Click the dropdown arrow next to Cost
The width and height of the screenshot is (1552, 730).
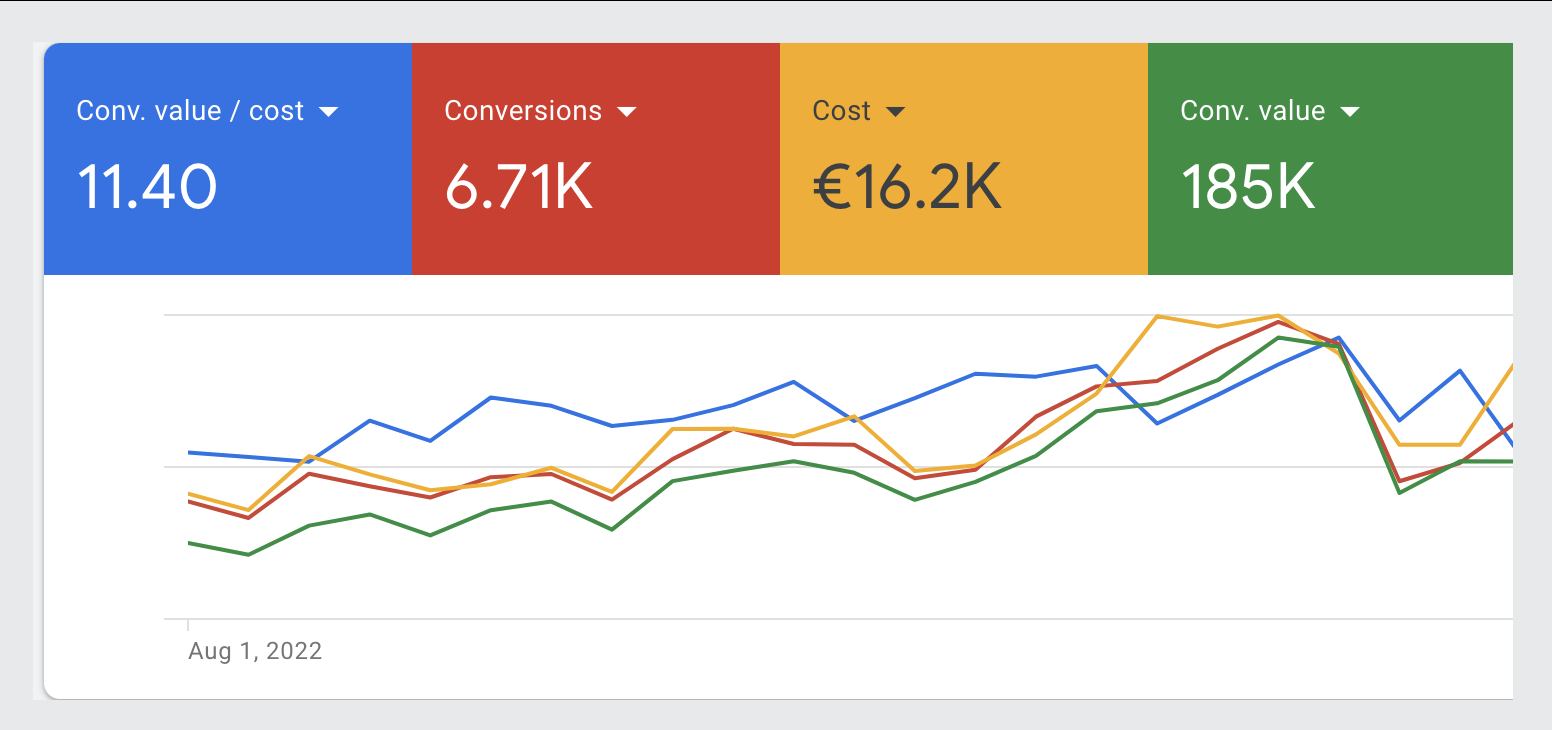(895, 112)
